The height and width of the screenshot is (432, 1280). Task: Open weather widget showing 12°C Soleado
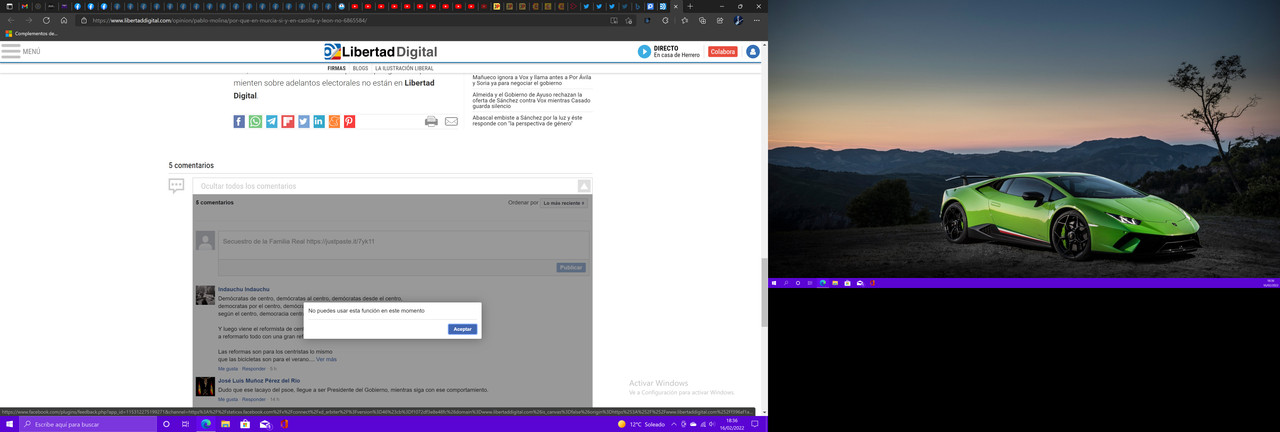click(640, 424)
